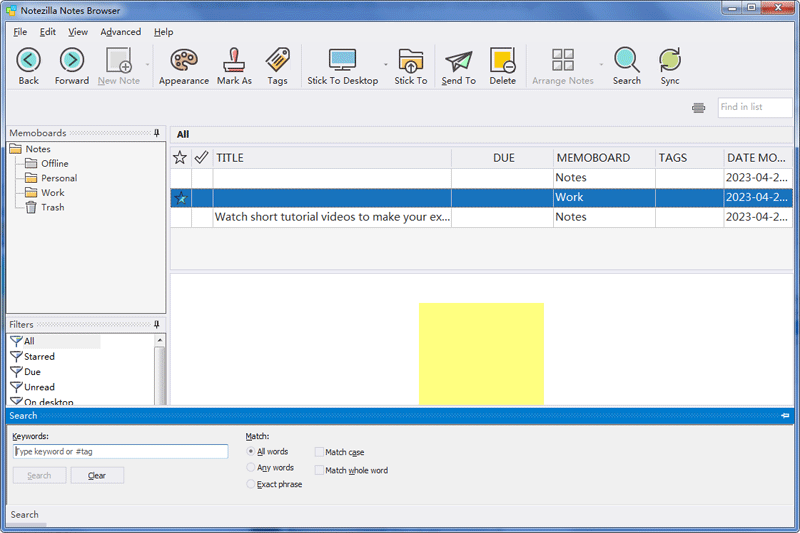Open the New Note dropdown arrow
Image resolution: width=800 pixels, height=533 pixels.
click(147, 64)
